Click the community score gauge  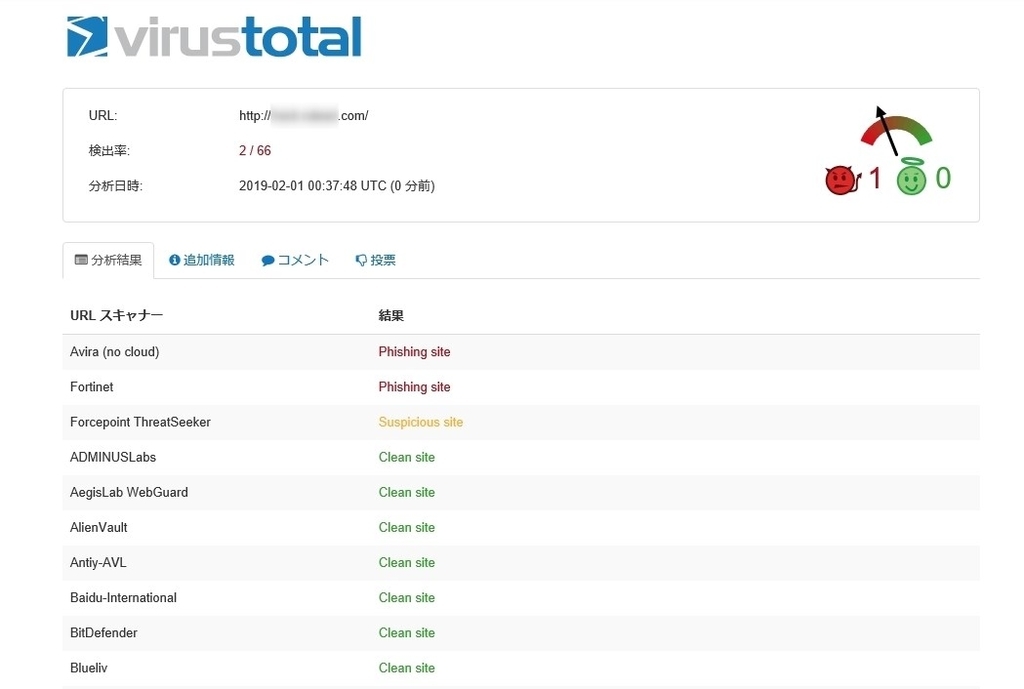point(895,129)
